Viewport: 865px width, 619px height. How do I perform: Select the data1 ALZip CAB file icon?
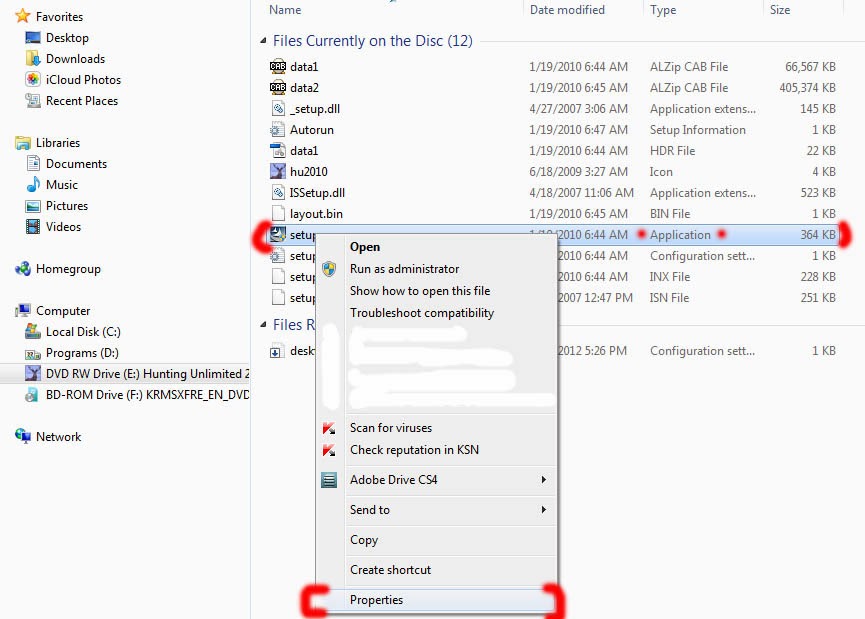280,66
